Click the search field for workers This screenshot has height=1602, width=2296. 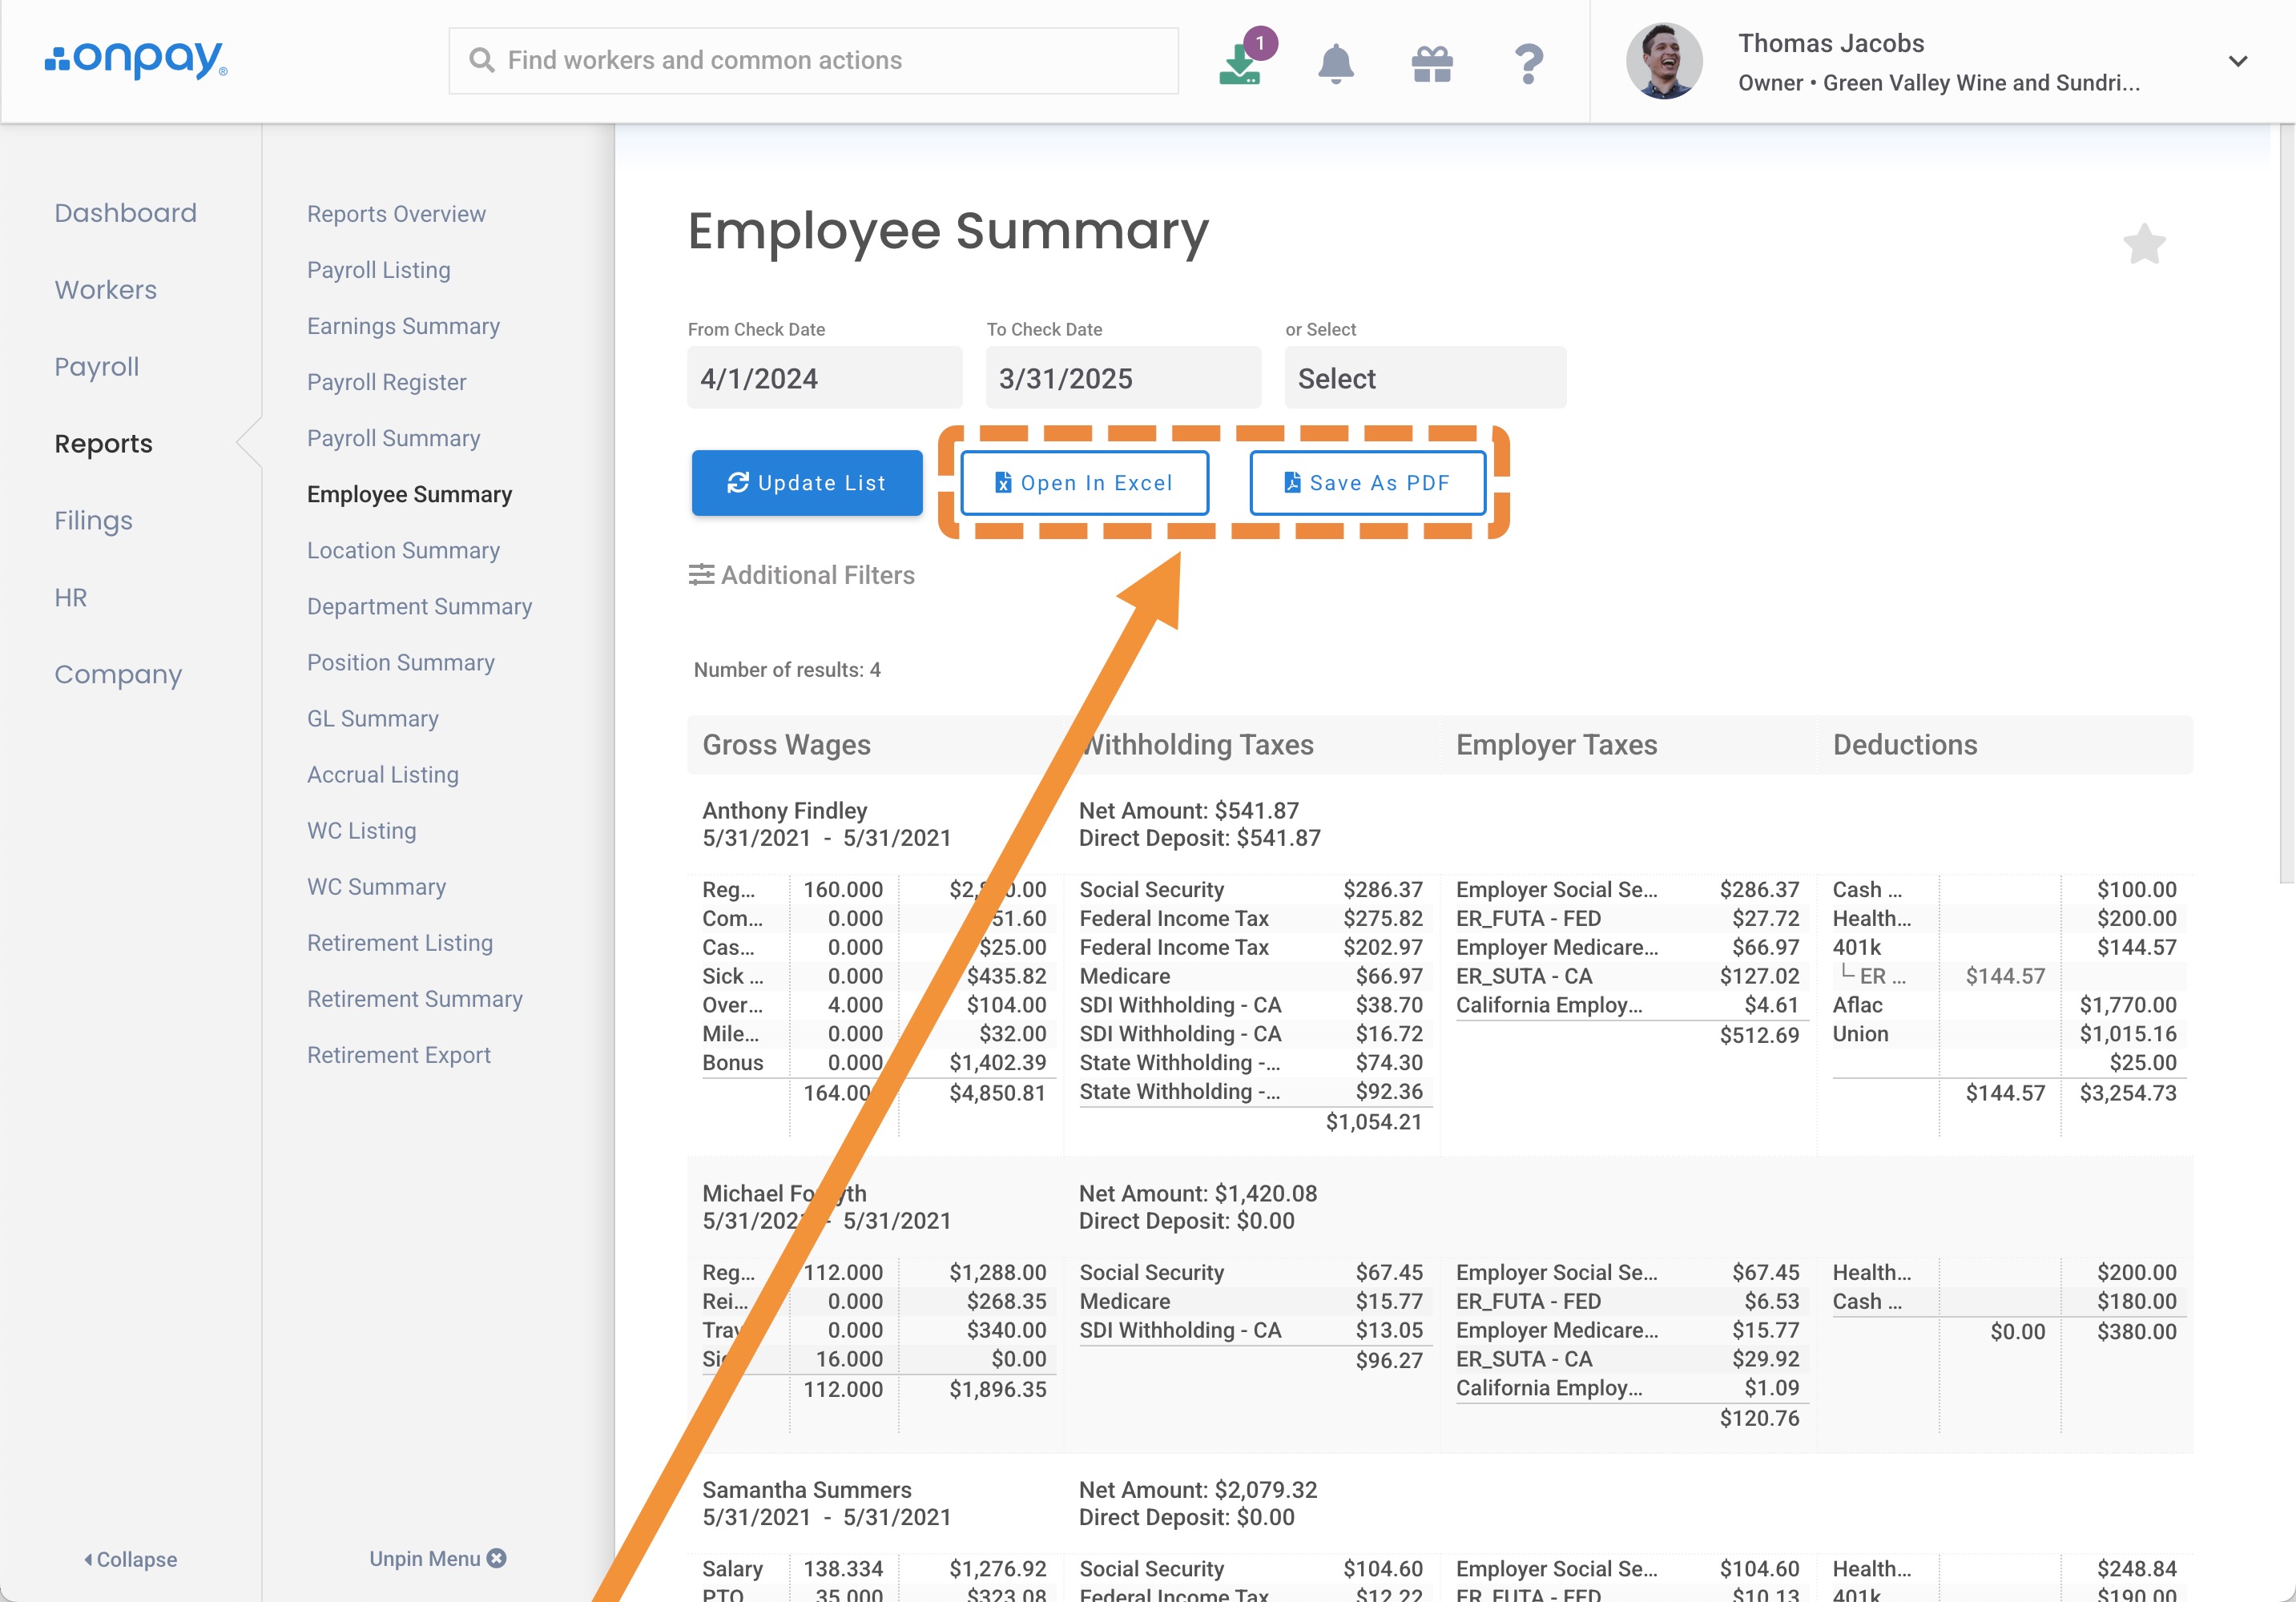(x=813, y=61)
